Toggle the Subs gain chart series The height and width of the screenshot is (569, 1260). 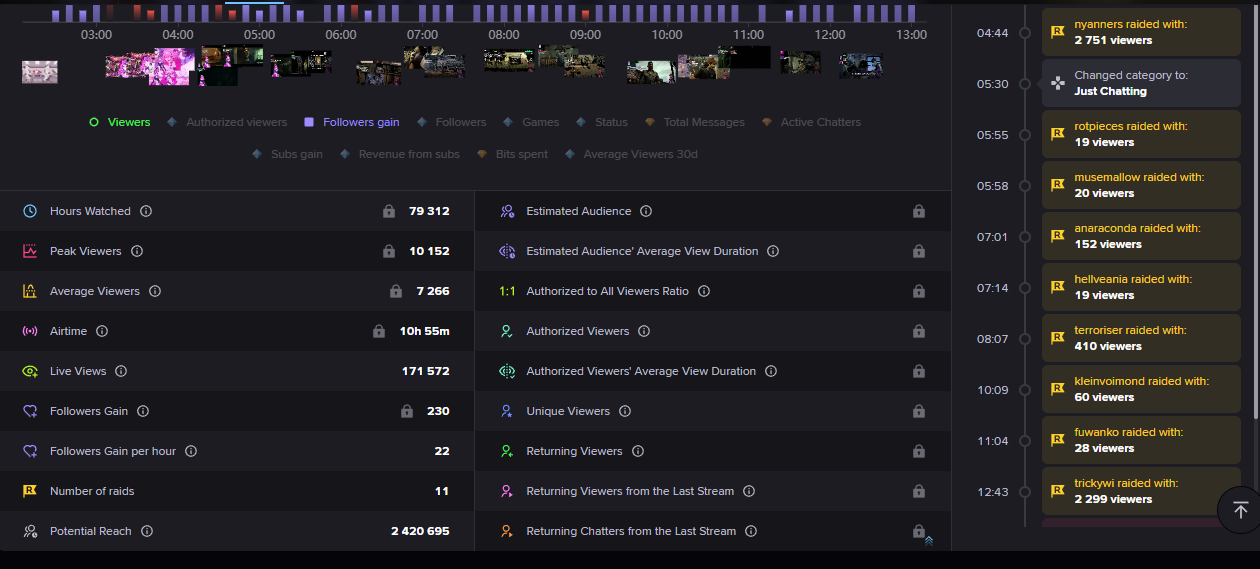click(x=287, y=154)
